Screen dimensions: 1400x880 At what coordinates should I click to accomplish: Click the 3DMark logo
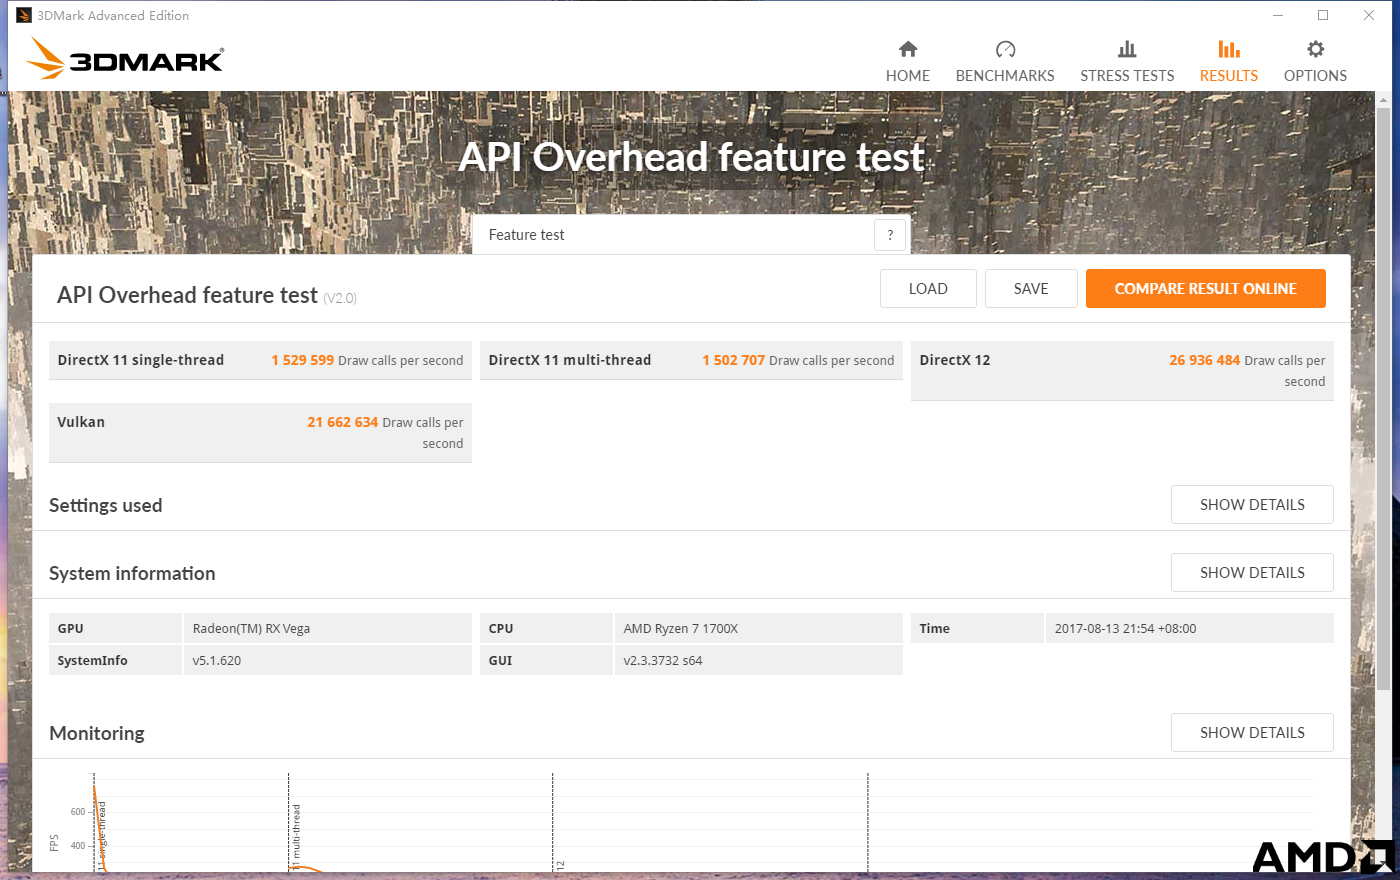point(126,58)
